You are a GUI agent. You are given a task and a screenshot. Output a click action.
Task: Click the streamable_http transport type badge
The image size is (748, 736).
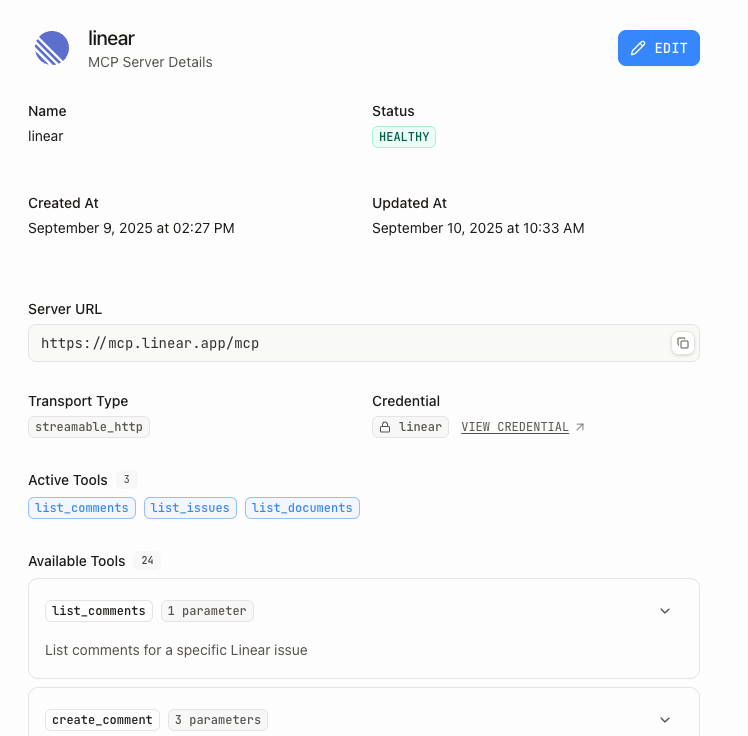tap(89, 427)
